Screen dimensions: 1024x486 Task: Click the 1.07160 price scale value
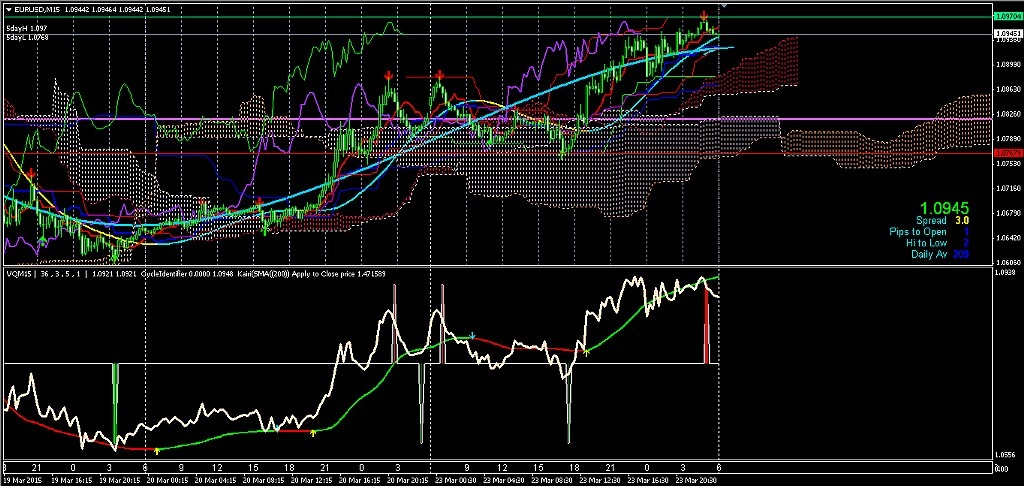click(1008, 188)
